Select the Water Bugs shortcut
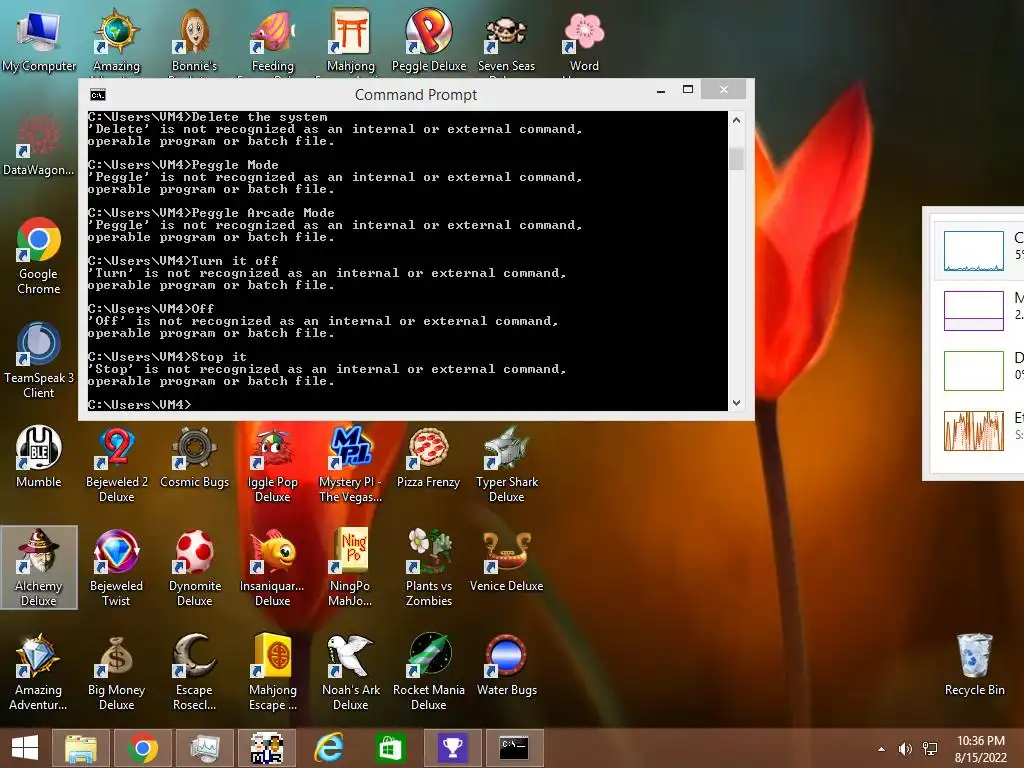This screenshot has width=1024, height=768. (506, 665)
